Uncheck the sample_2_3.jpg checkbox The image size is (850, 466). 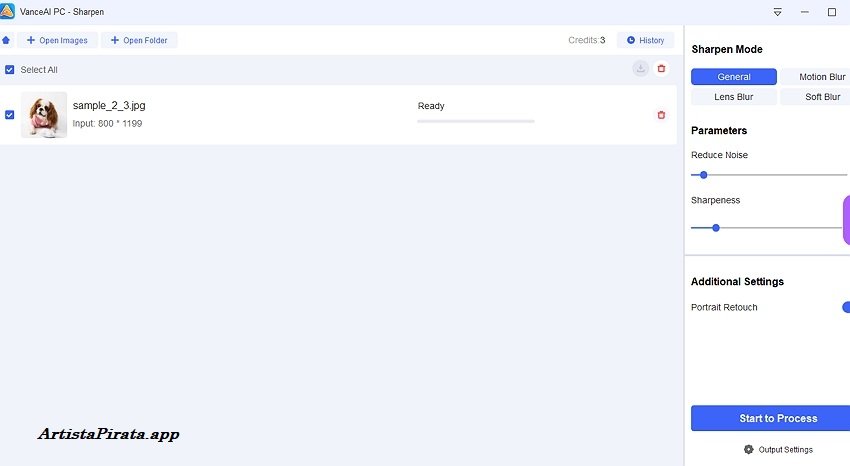tap(10, 115)
